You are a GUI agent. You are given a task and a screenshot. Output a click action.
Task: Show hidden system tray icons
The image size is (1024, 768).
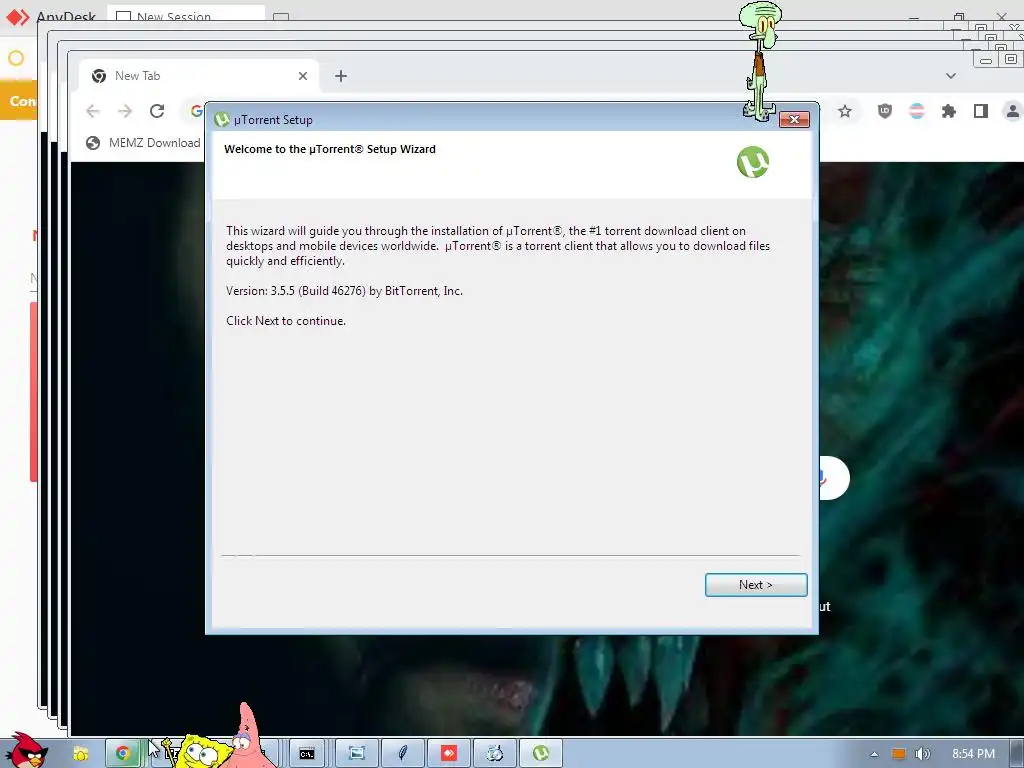(x=874, y=754)
